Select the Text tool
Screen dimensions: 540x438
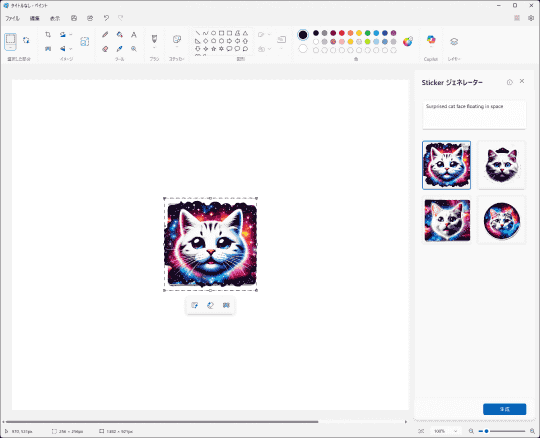134,34
